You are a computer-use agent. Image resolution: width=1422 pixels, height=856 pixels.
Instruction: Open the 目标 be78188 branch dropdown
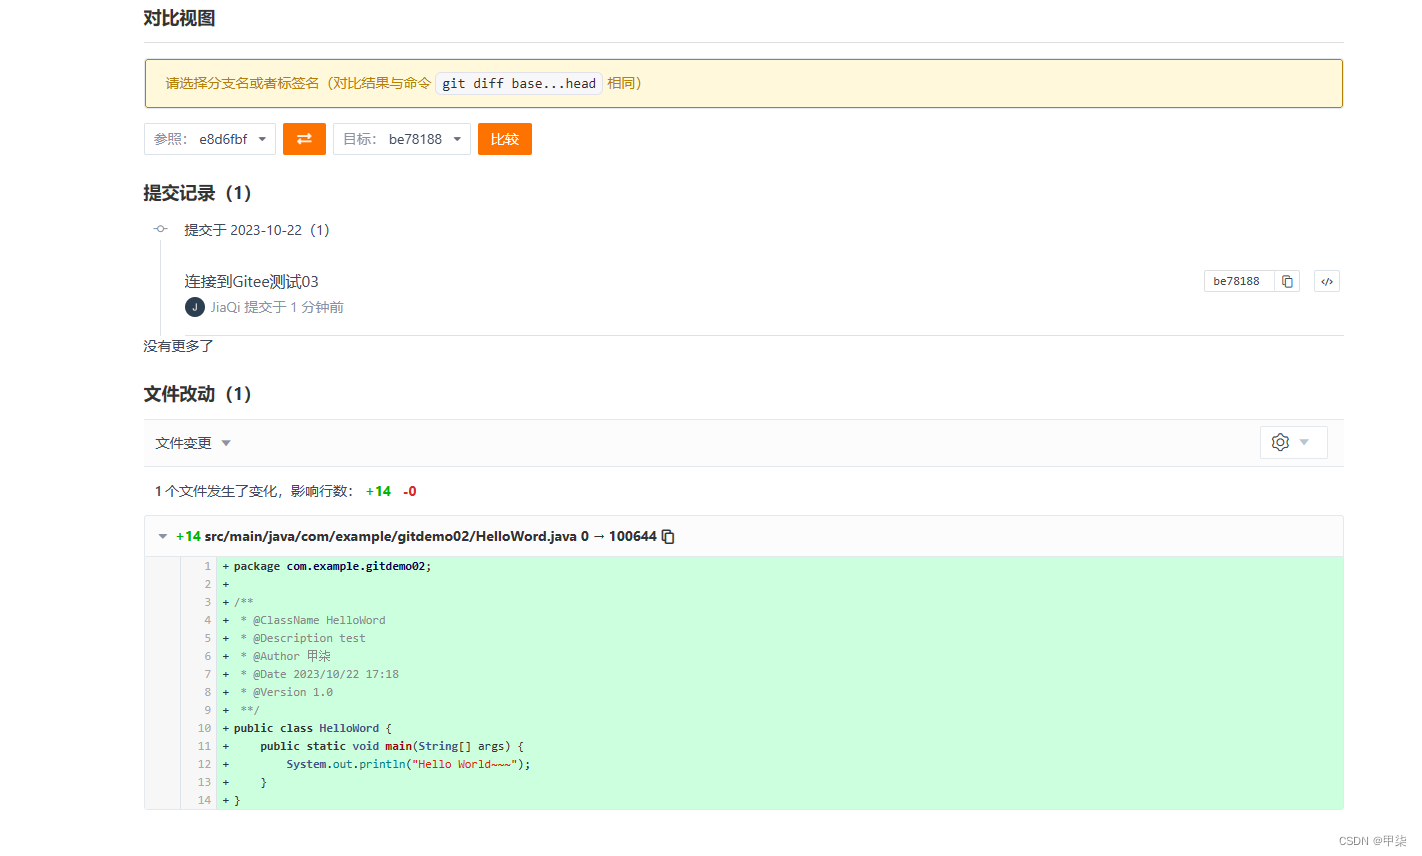tap(402, 139)
